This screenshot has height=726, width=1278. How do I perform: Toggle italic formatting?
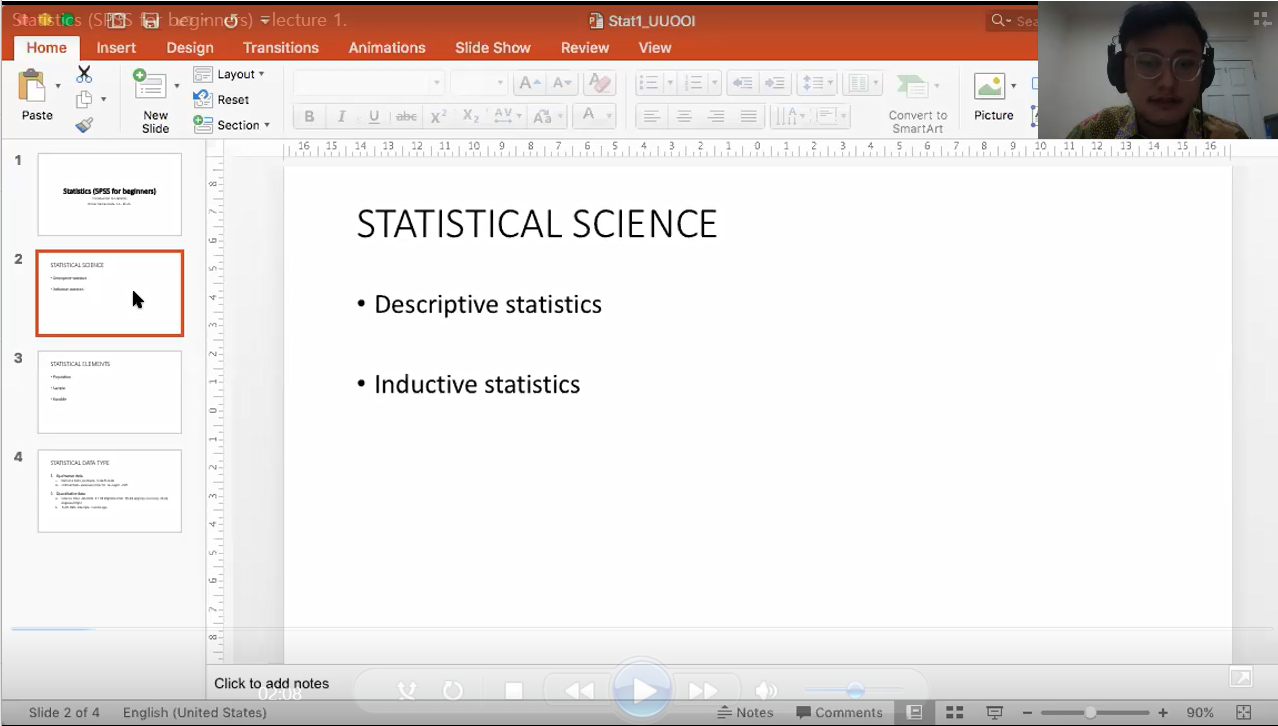(x=341, y=116)
